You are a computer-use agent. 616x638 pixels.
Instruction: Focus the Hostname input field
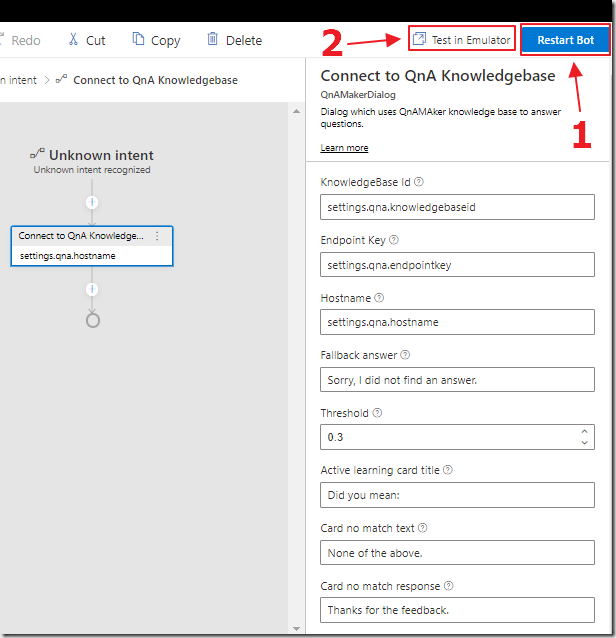point(457,322)
